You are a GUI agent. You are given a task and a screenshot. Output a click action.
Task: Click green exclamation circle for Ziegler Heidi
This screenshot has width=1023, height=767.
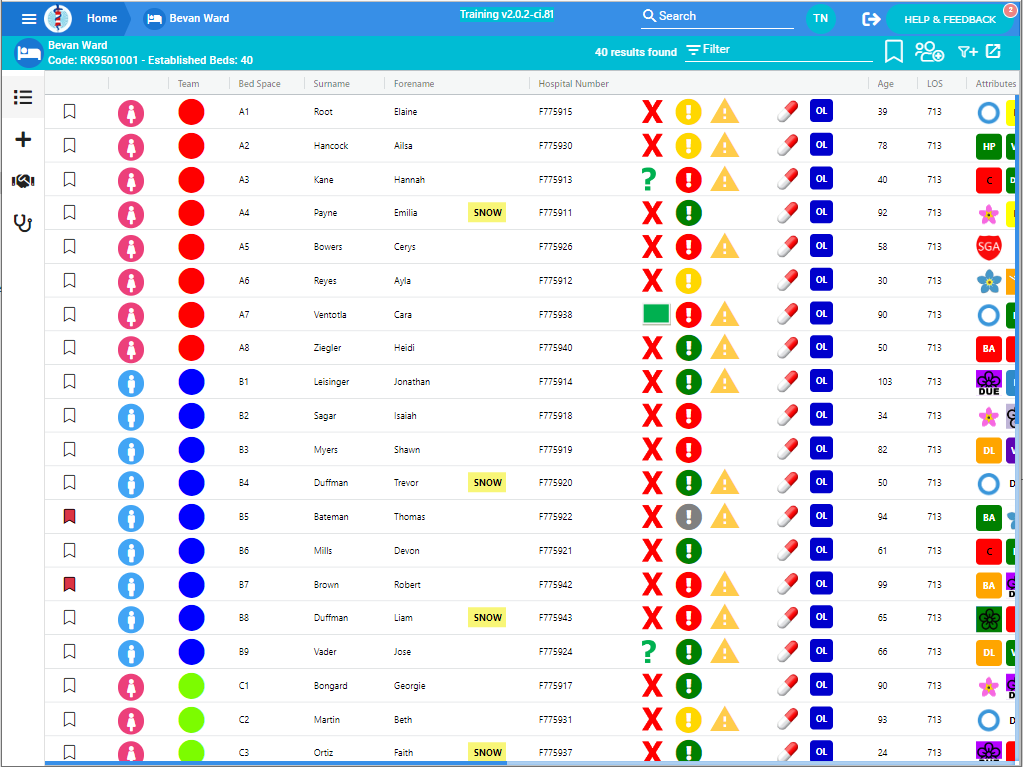tap(688, 348)
